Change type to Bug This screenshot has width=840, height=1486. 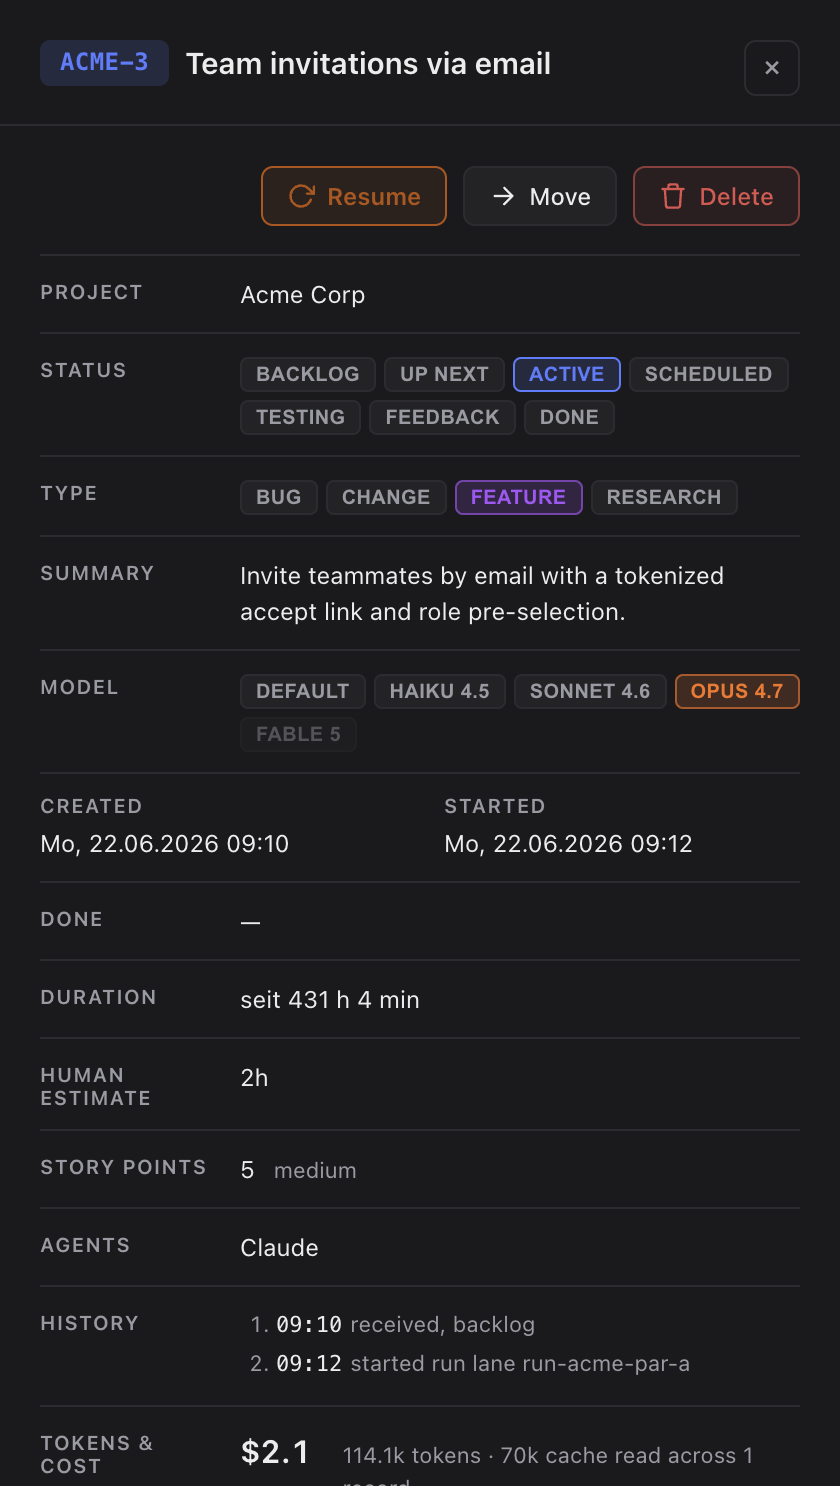click(x=279, y=497)
